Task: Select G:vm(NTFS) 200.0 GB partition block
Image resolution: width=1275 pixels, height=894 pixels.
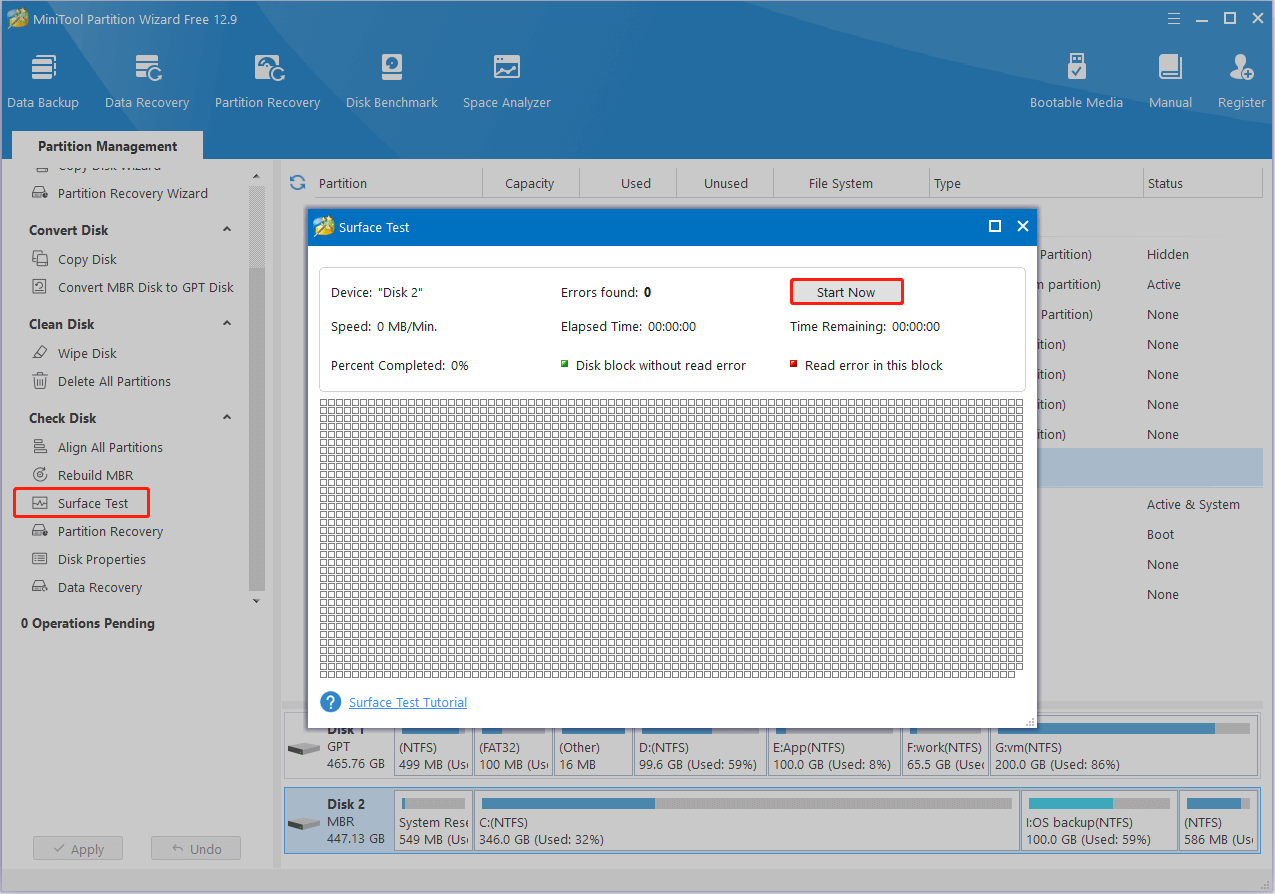Action: (x=1124, y=747)
